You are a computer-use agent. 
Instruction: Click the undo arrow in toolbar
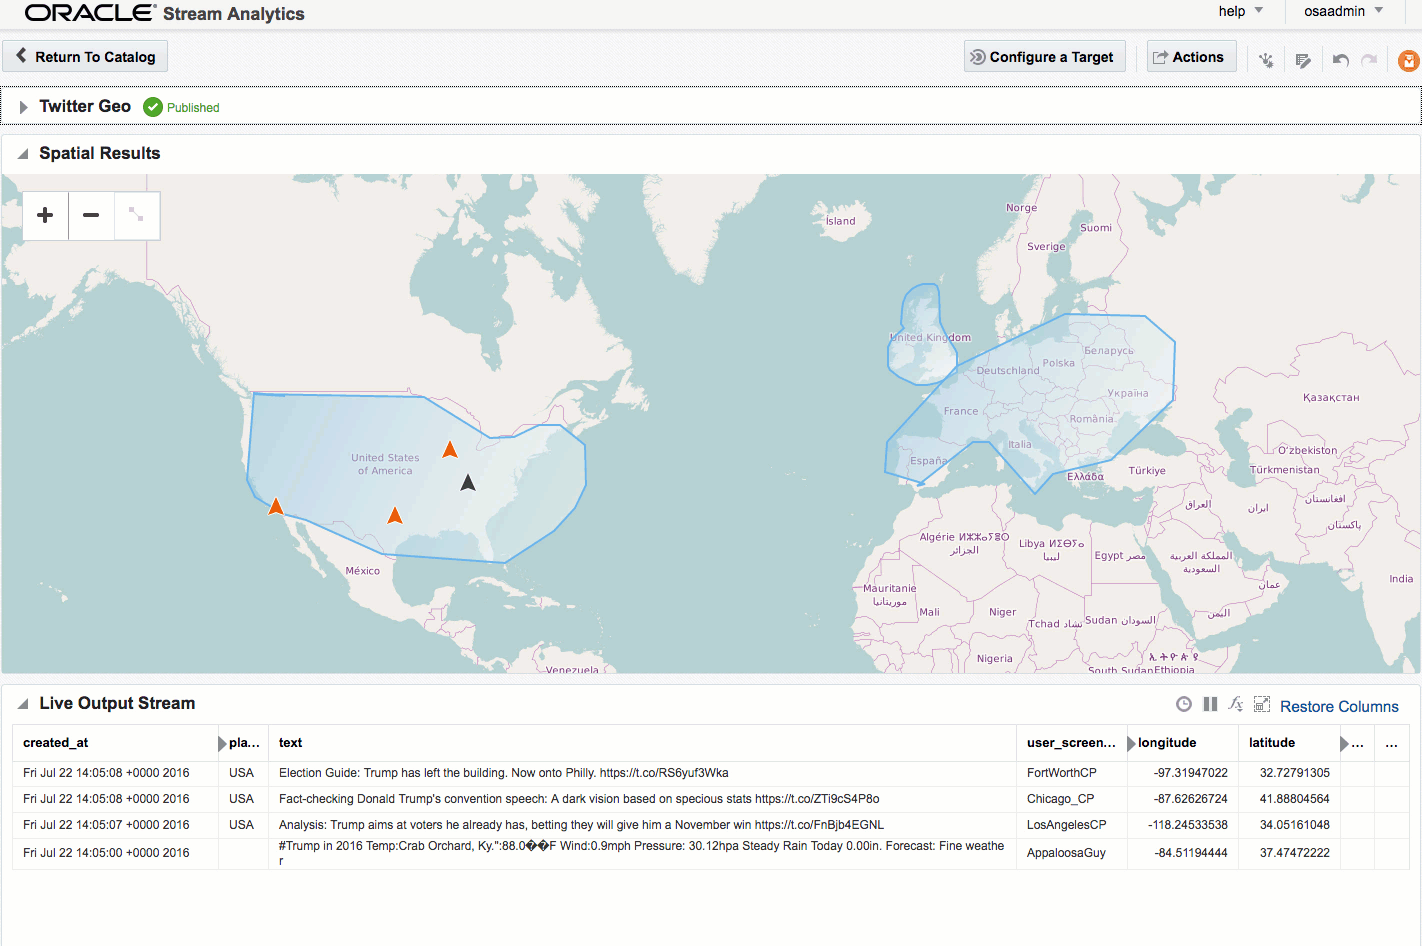(x=1341, y=60)
